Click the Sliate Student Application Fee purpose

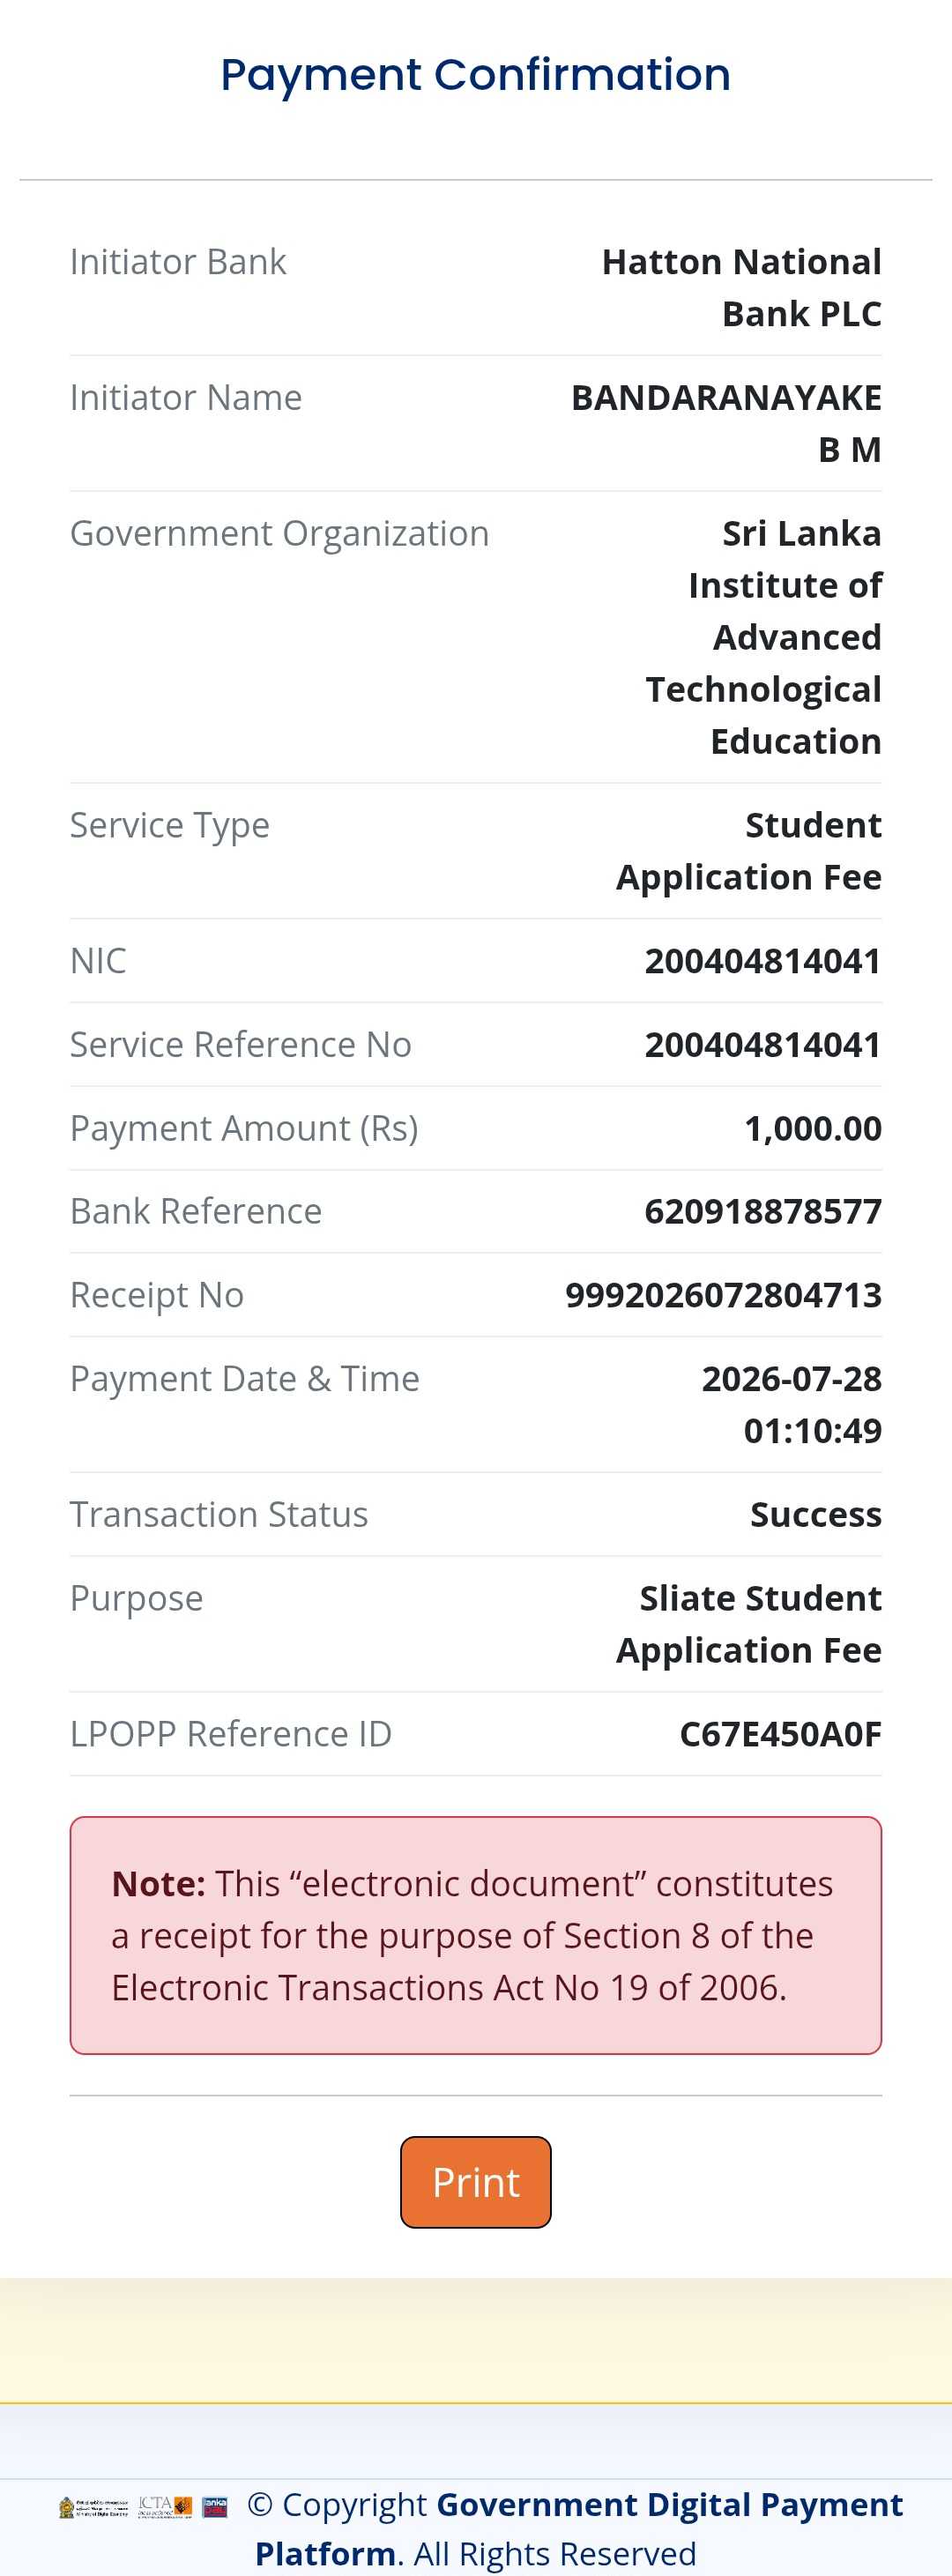point(749,1624)
